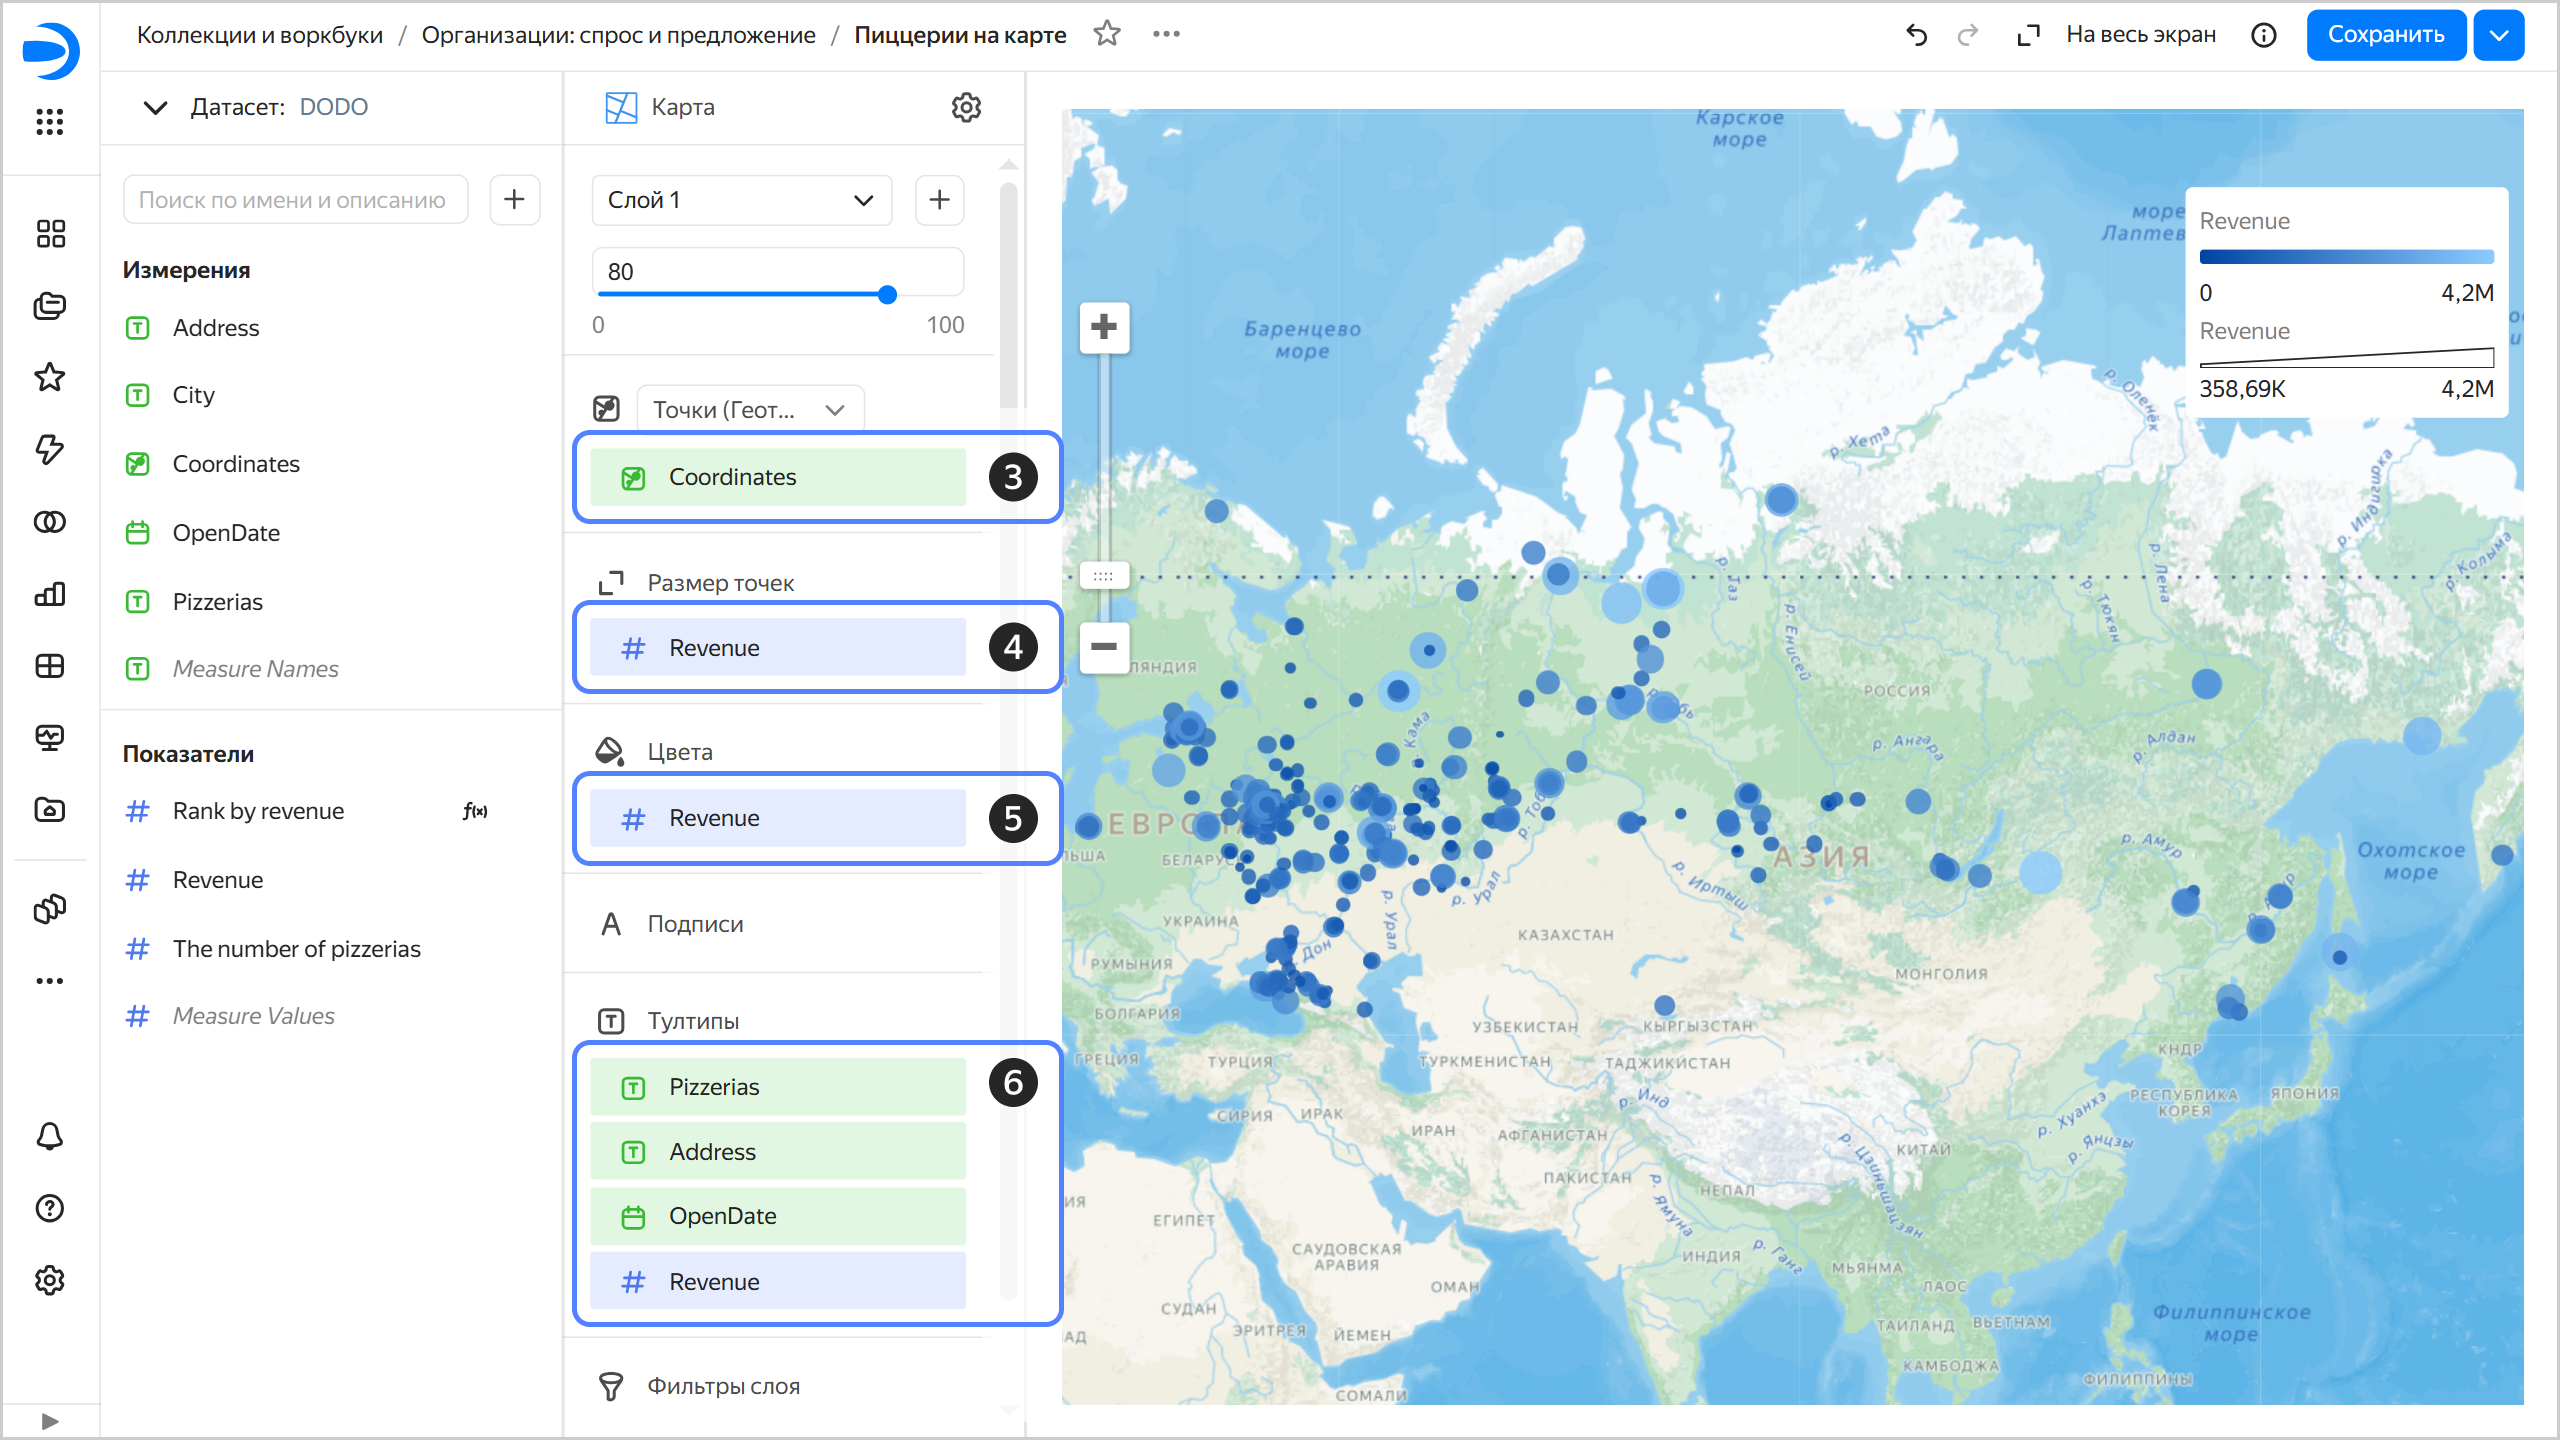Open the breadcrumb menu via ellipsis
This screenshot has height=1440, width=2560.
[x=1166, y=33]
